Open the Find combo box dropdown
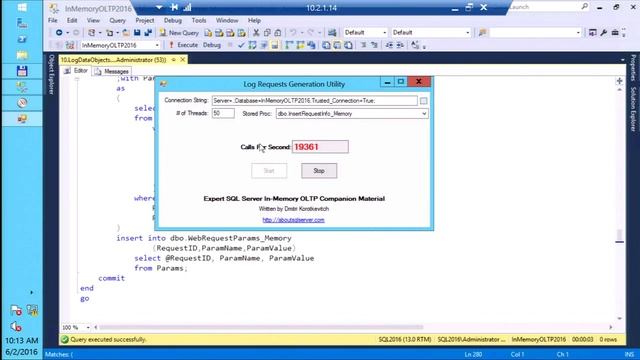The height and width of the screenshot is (360, 640). click(578, 33)
